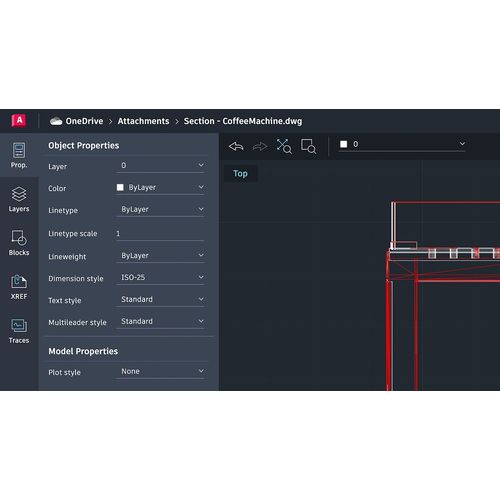
Task: Select the Zoom window icon
Action: pos(308,146)
